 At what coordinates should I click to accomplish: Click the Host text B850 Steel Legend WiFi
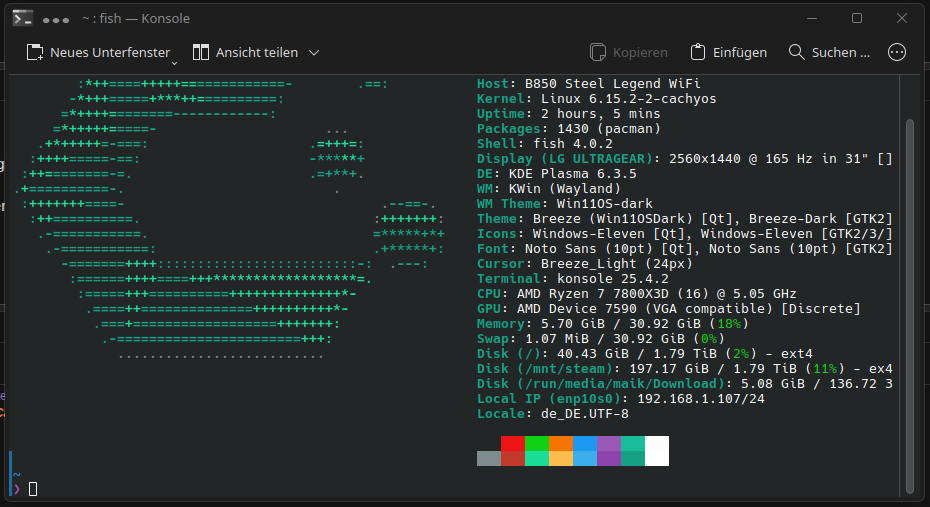pyautogui.click(x=613, y=84)
